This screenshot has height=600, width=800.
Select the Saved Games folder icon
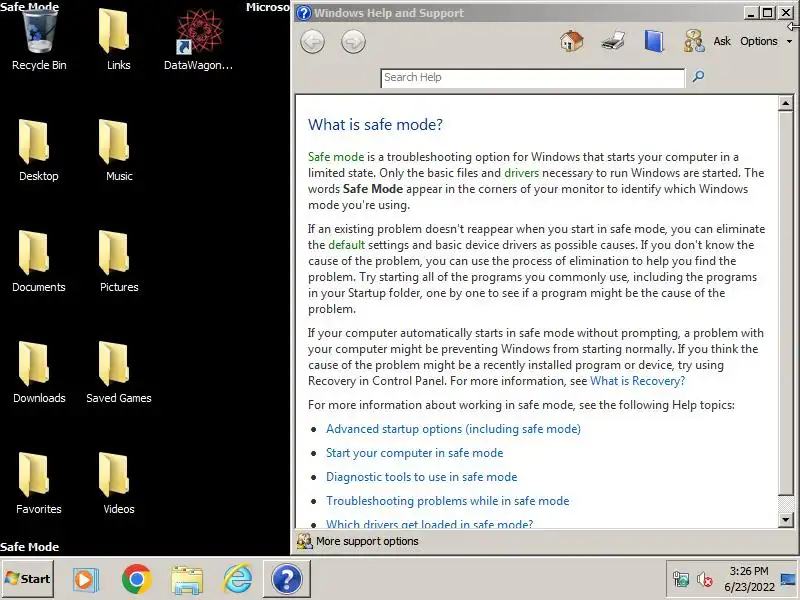point(118,373)
